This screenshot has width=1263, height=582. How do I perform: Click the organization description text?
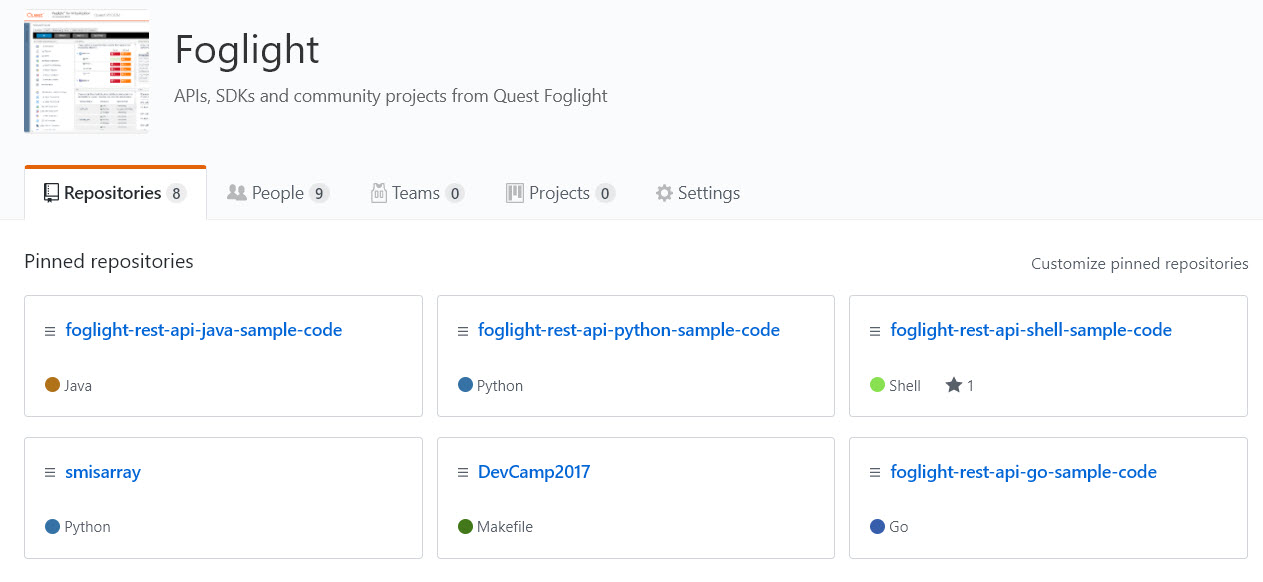pyautogui.click(x=391, y=96)
